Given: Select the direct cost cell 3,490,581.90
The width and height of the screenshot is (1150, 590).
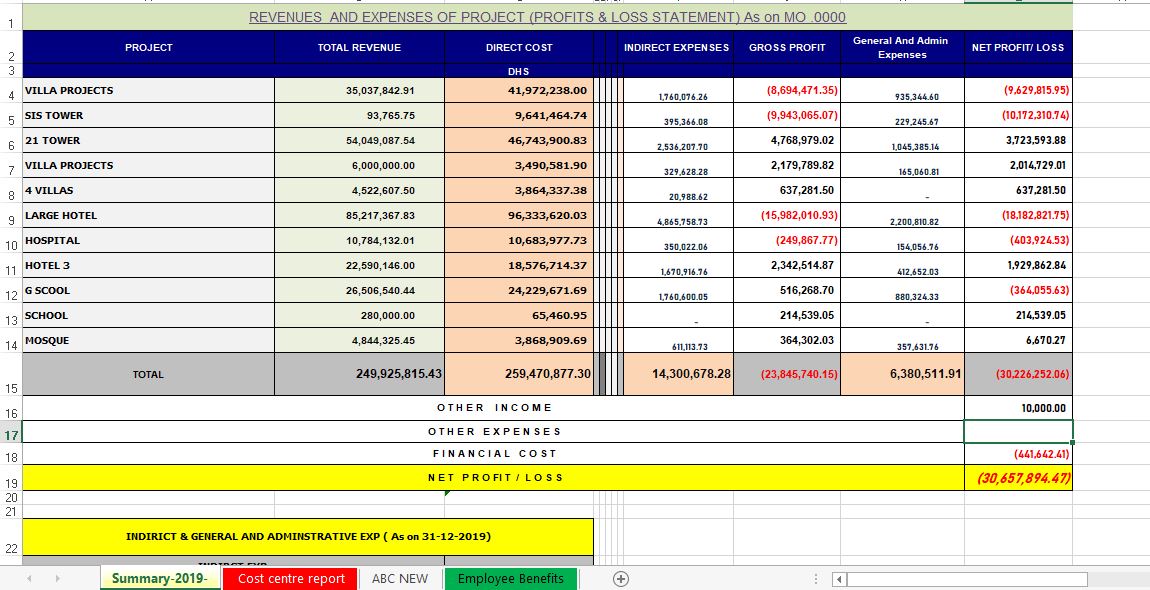Looking at the screenshot, I should tap(519, 165).
